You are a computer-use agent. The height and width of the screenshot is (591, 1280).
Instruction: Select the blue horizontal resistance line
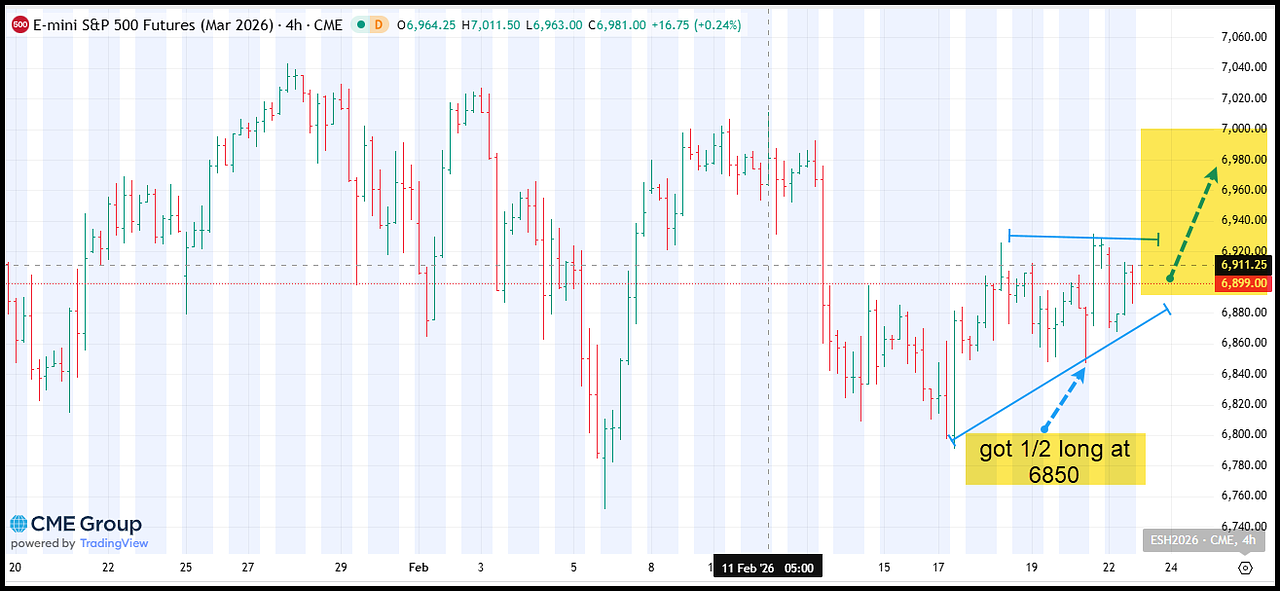1083,237
